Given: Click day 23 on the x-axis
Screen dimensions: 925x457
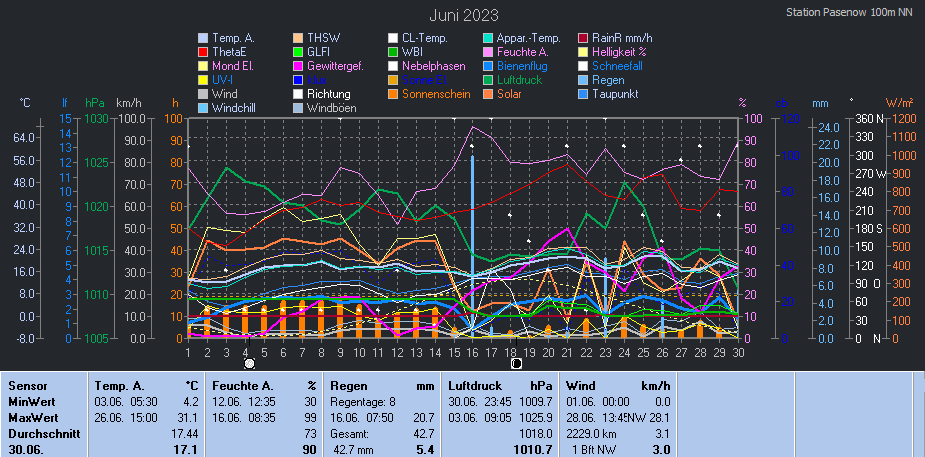Looking at the screenshot, I should (605, 352).
